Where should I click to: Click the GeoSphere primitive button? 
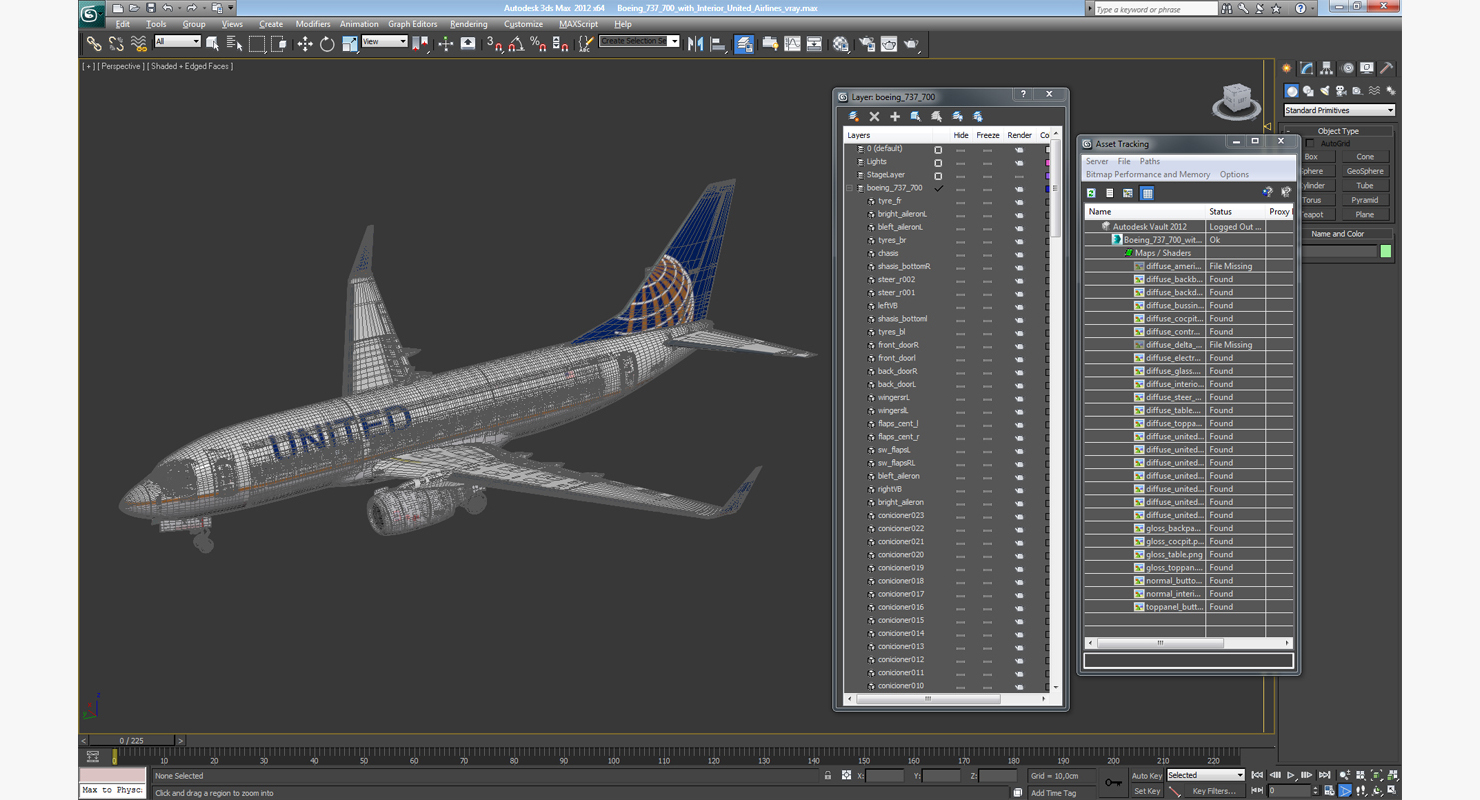1365,171
